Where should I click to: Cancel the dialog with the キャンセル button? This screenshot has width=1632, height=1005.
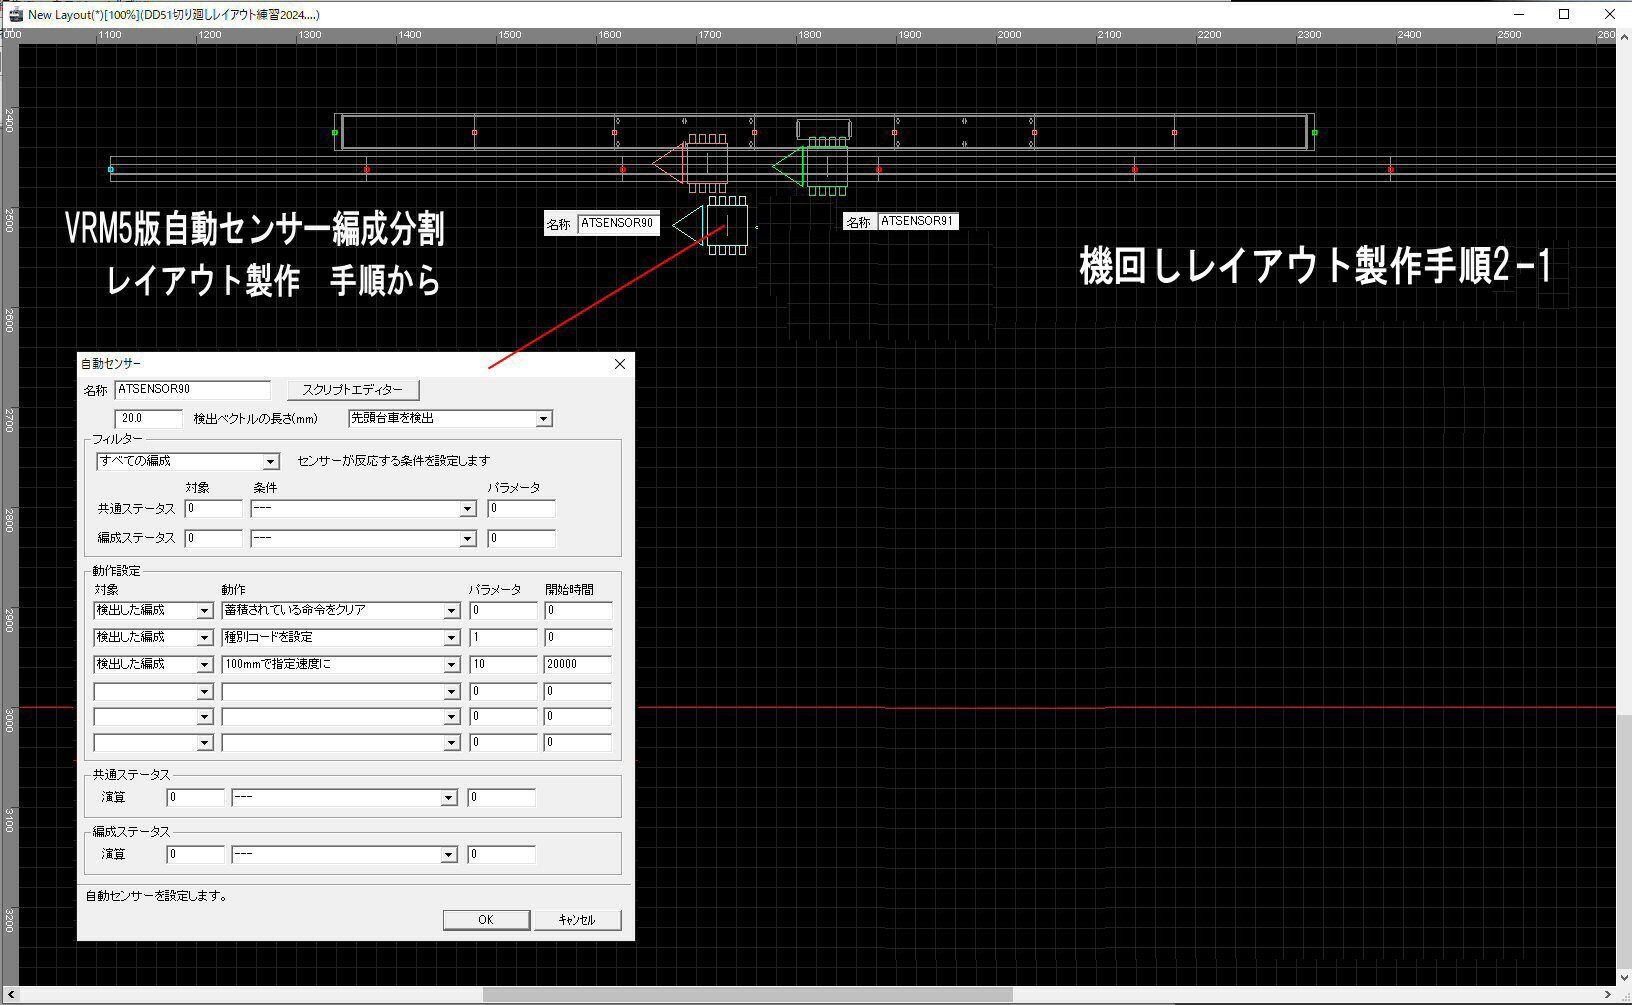pyautogui.click(x=578, y=919)
